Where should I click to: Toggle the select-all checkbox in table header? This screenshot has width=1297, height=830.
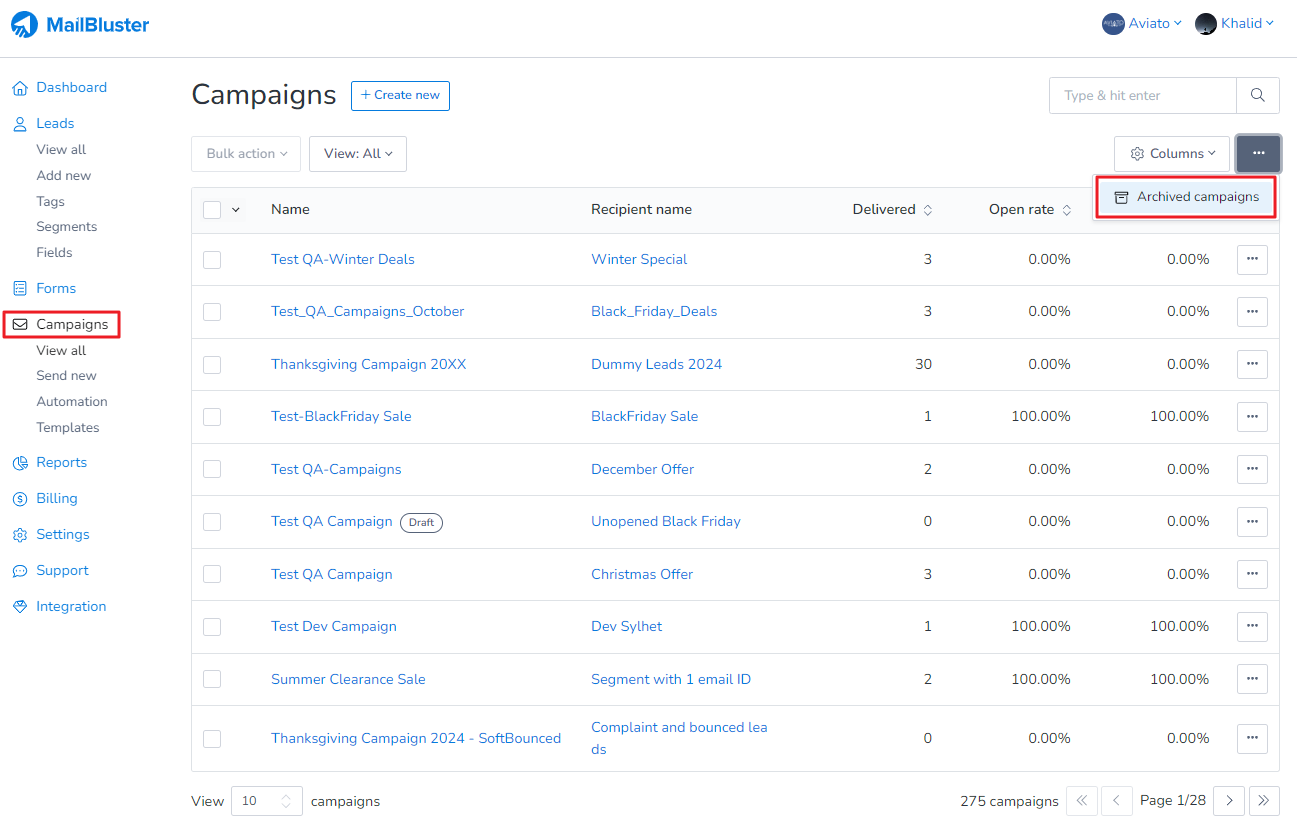pyautogui.click(x=212, y=210)
